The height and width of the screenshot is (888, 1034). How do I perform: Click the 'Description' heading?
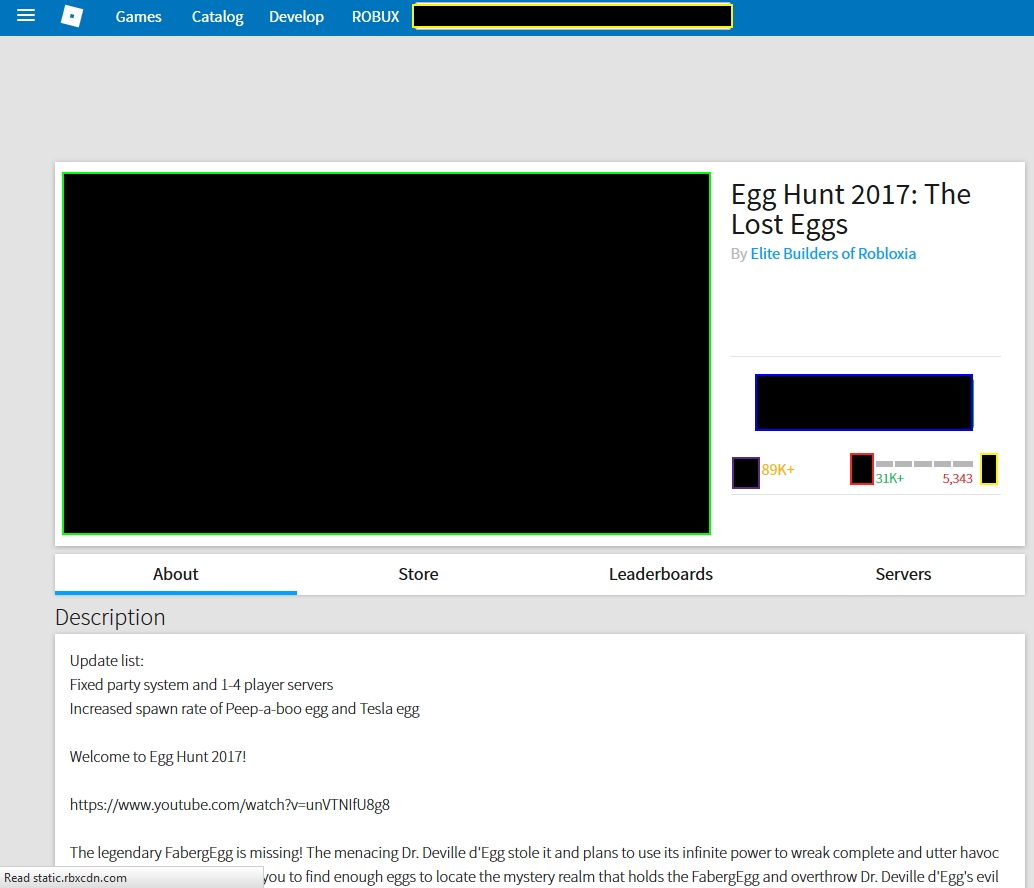pyautogui.click(x=110, y=617)
